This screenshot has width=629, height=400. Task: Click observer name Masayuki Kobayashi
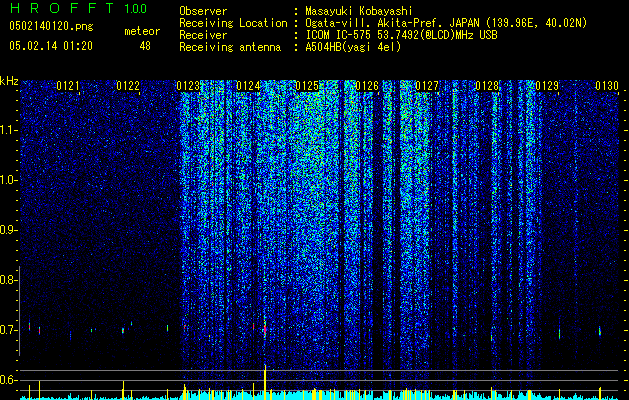[359, 11]
